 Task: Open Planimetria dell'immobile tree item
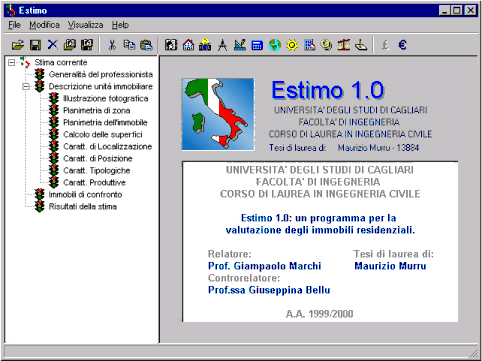click(x=105, y=123)
